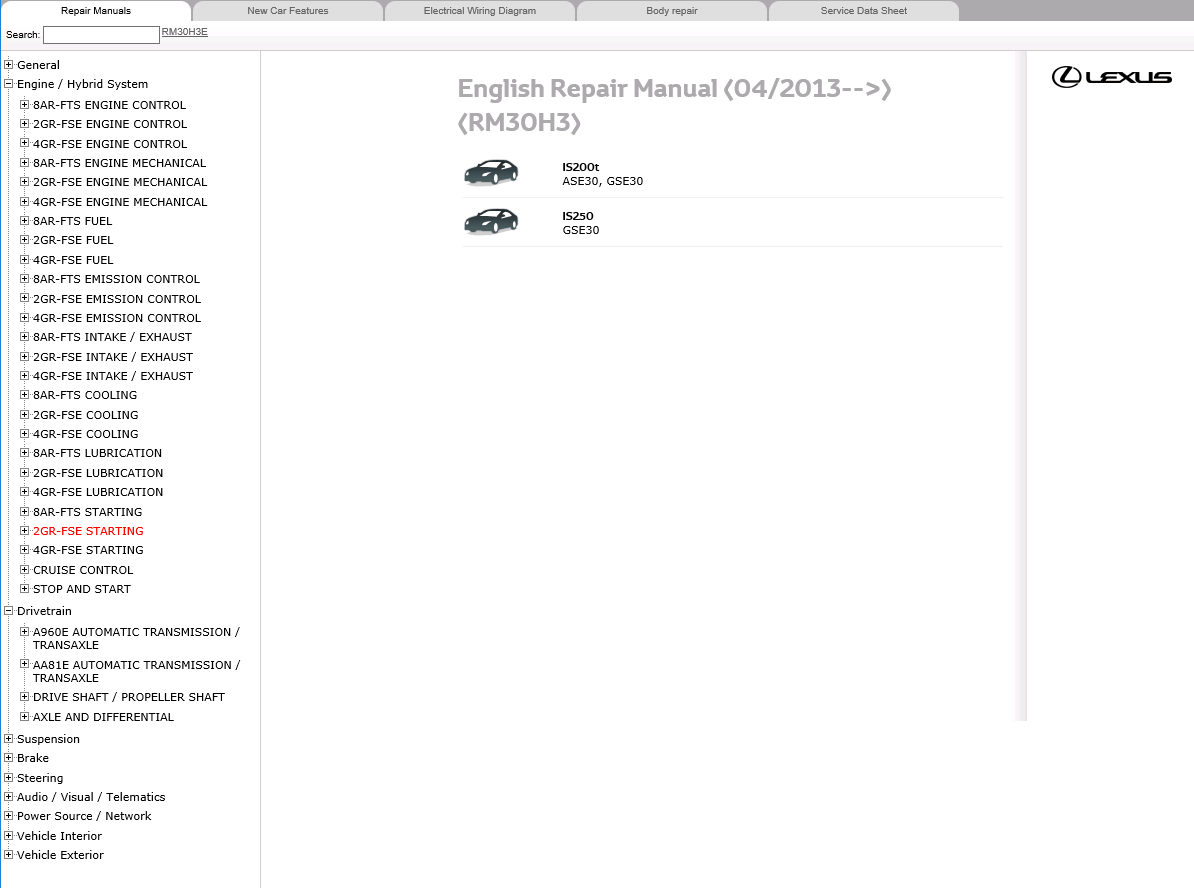Open the Service Data Sheet tab

pos(862,11)
